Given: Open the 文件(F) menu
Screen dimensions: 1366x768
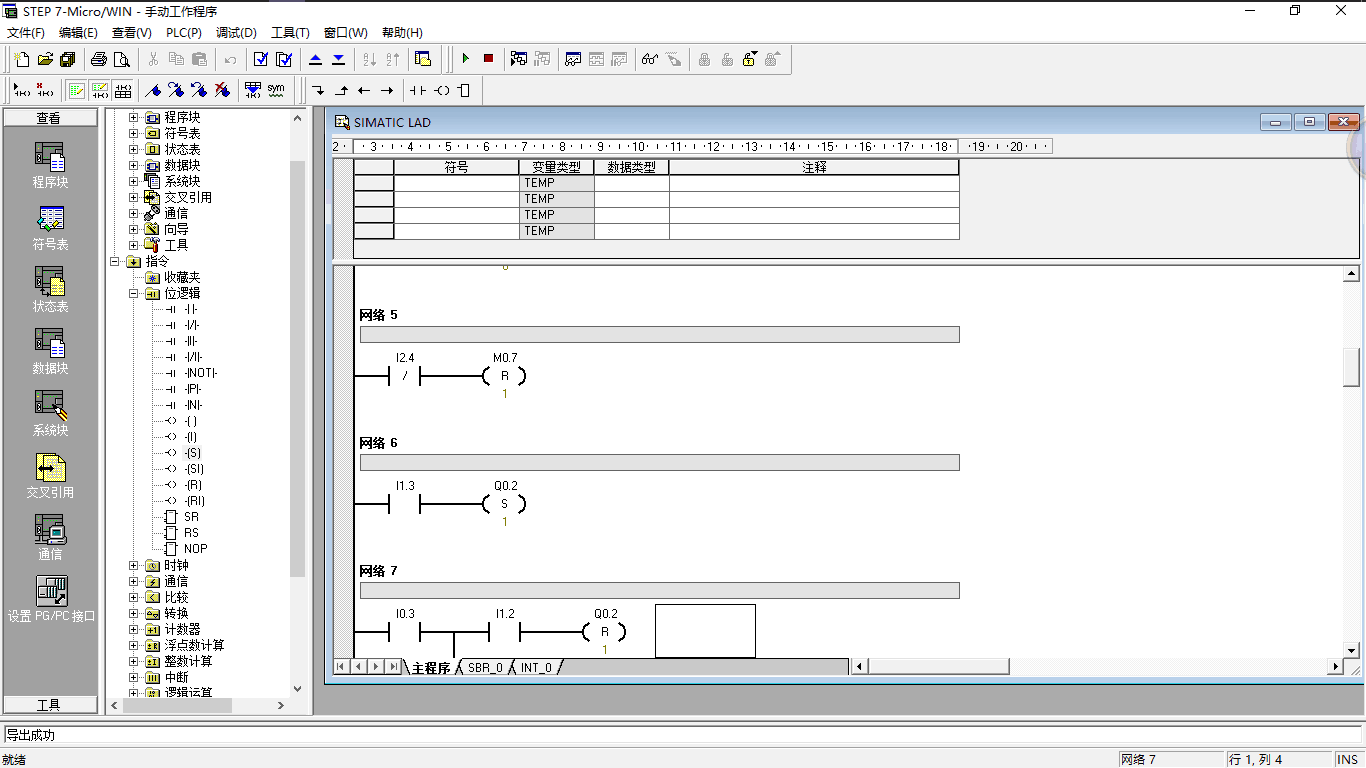Looking at the screenshot, I should click(x=26, y=33).
